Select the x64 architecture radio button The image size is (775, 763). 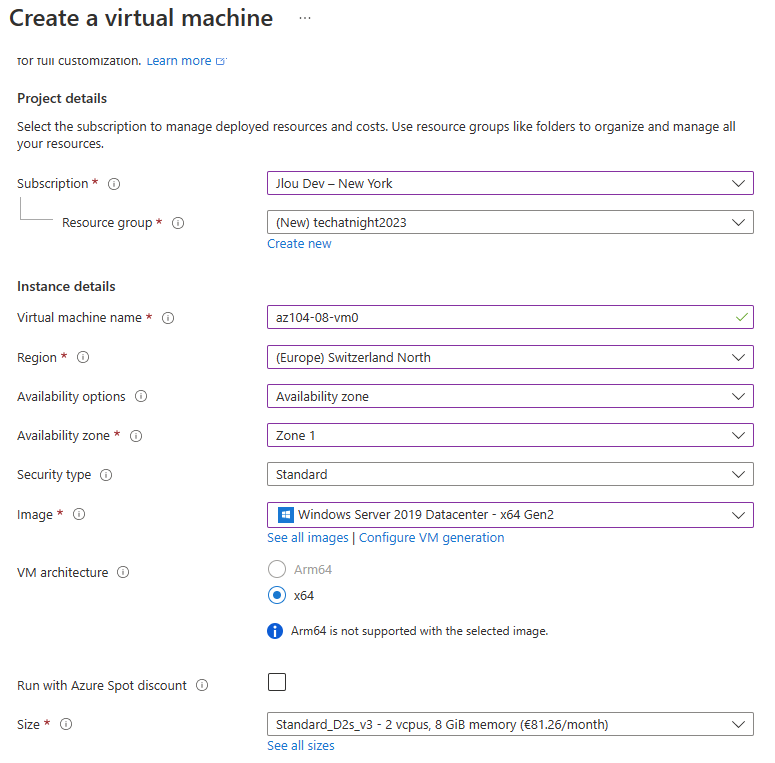click(x=277, y=595)
